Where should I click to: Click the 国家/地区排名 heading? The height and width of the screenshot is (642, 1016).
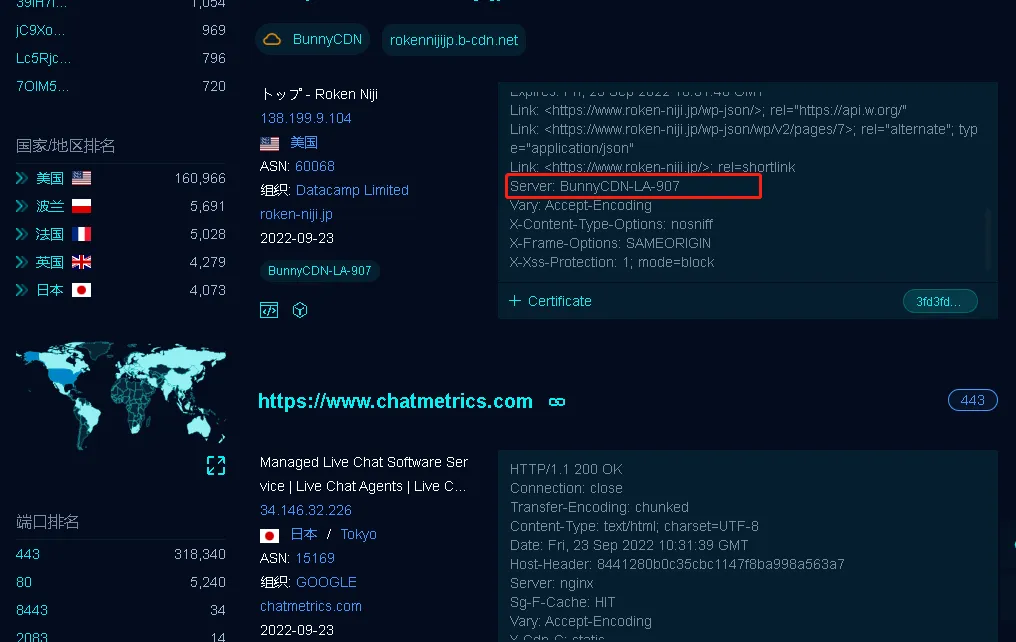65,146
